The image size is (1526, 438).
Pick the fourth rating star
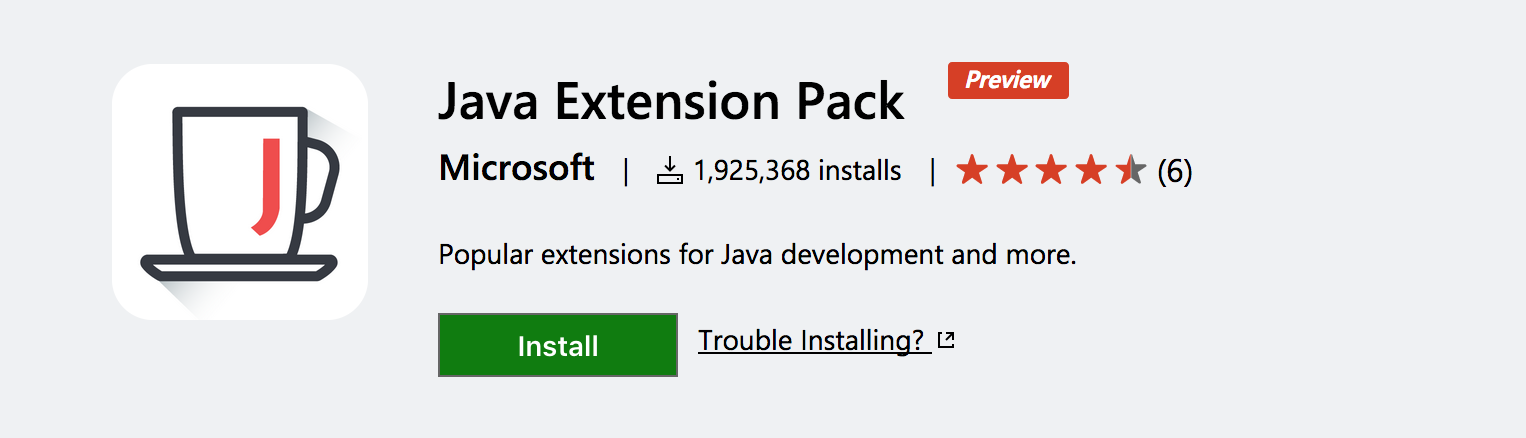[x=1091, y=171]
